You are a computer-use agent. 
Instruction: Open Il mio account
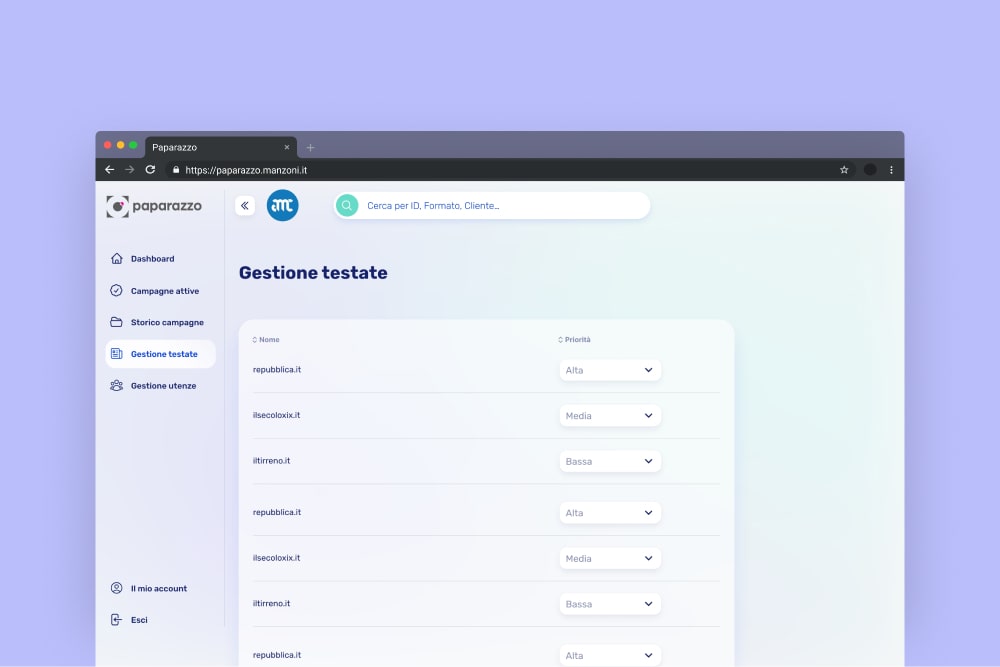point(158,589)
